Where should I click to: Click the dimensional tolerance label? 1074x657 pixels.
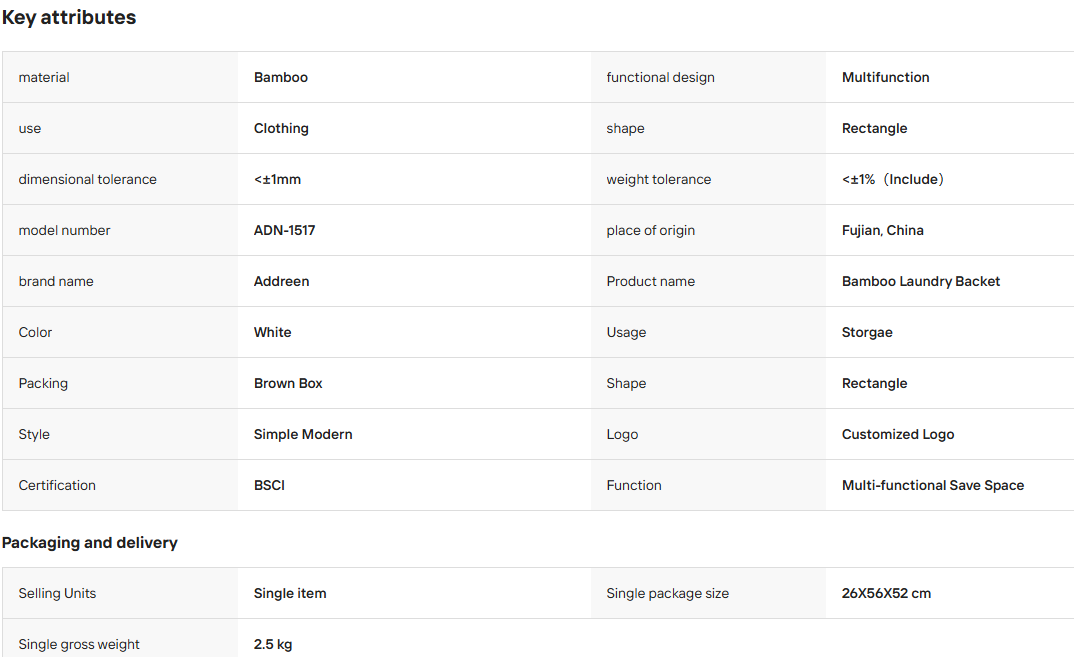coord(87,179)
